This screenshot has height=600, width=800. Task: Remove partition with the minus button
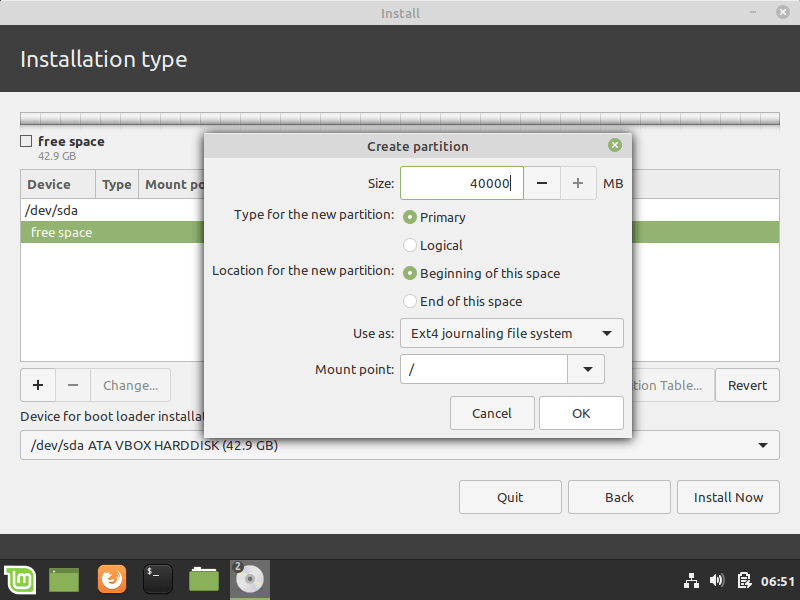73,385
